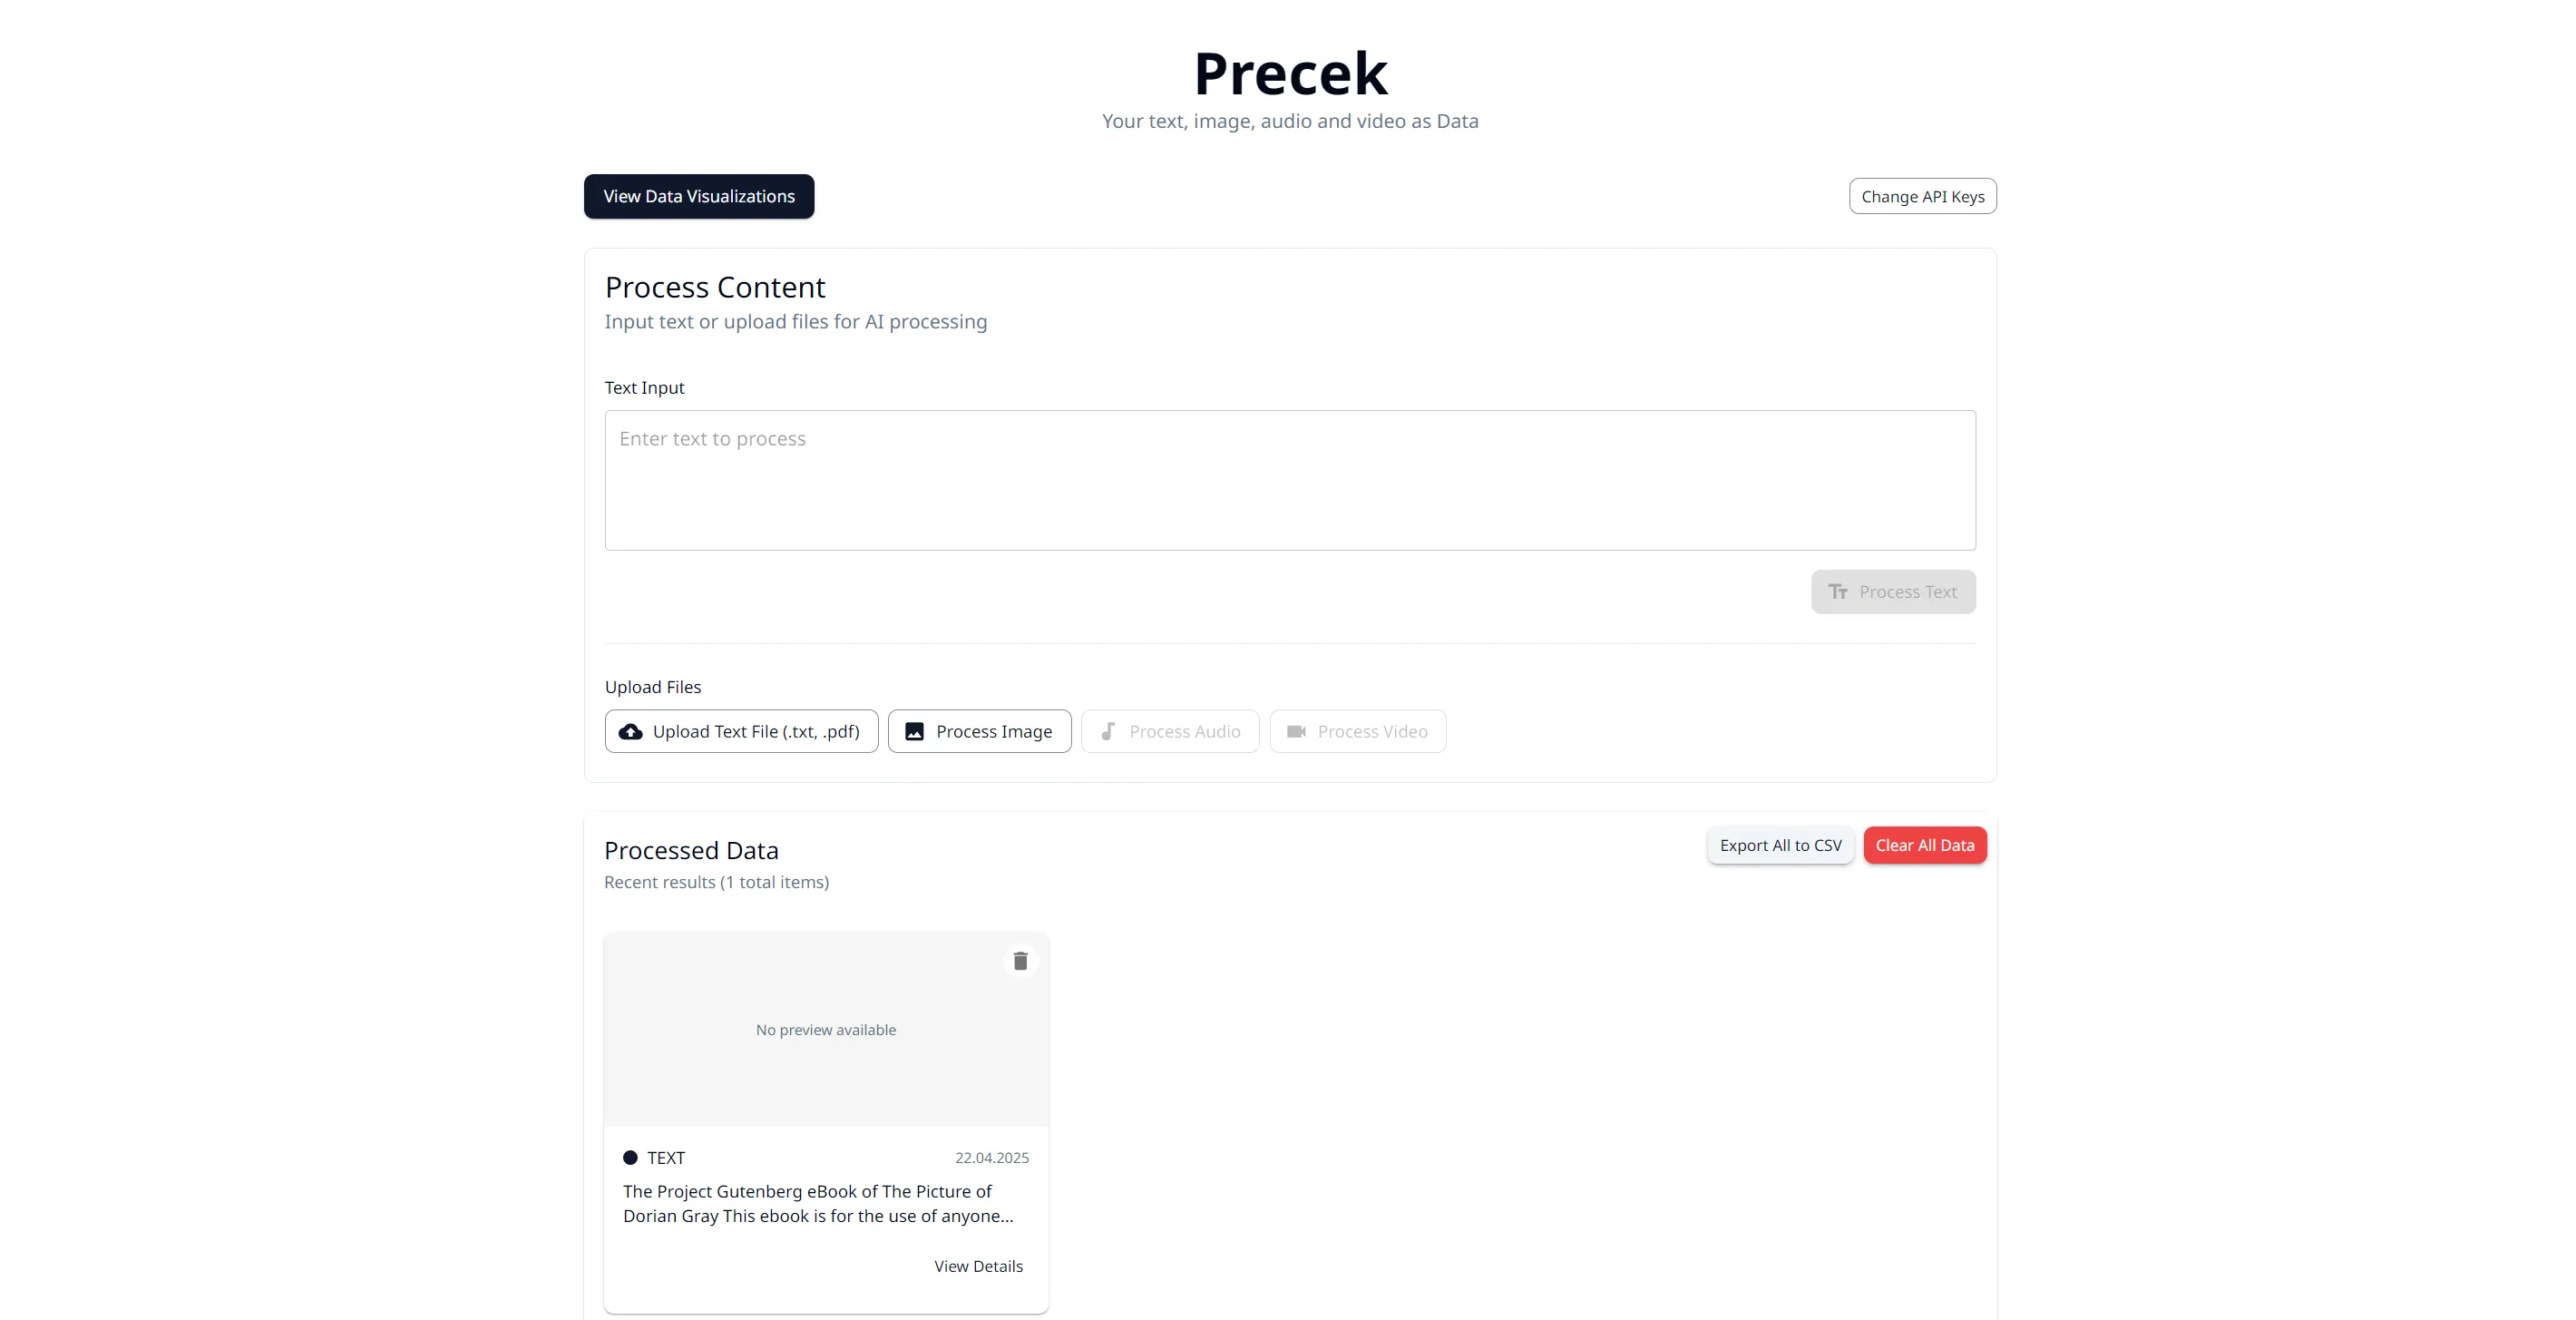Click inside the Enter text to process field
The width and height of the screenshot is (2576, 1320).
coord(1290,480)
